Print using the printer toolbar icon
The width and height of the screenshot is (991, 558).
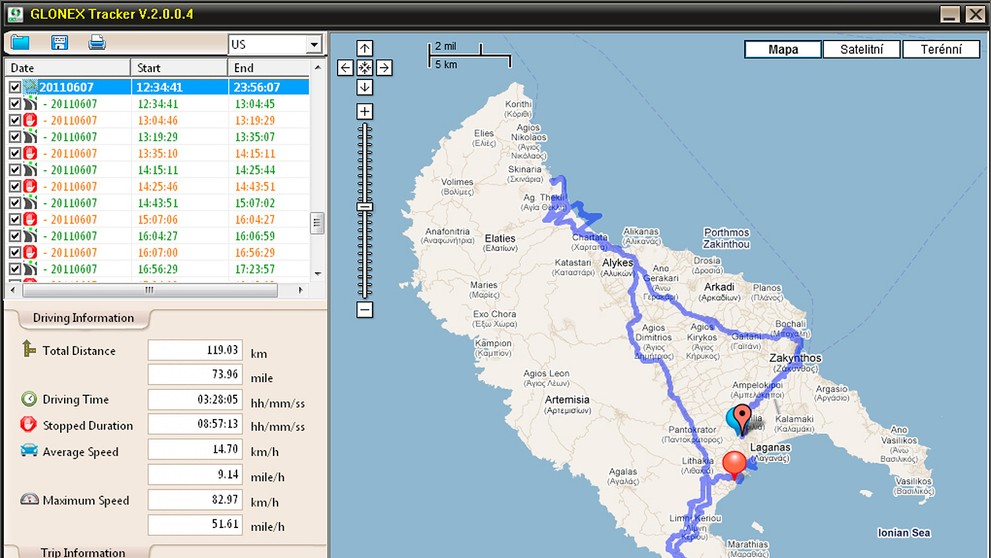pos(97,42)
